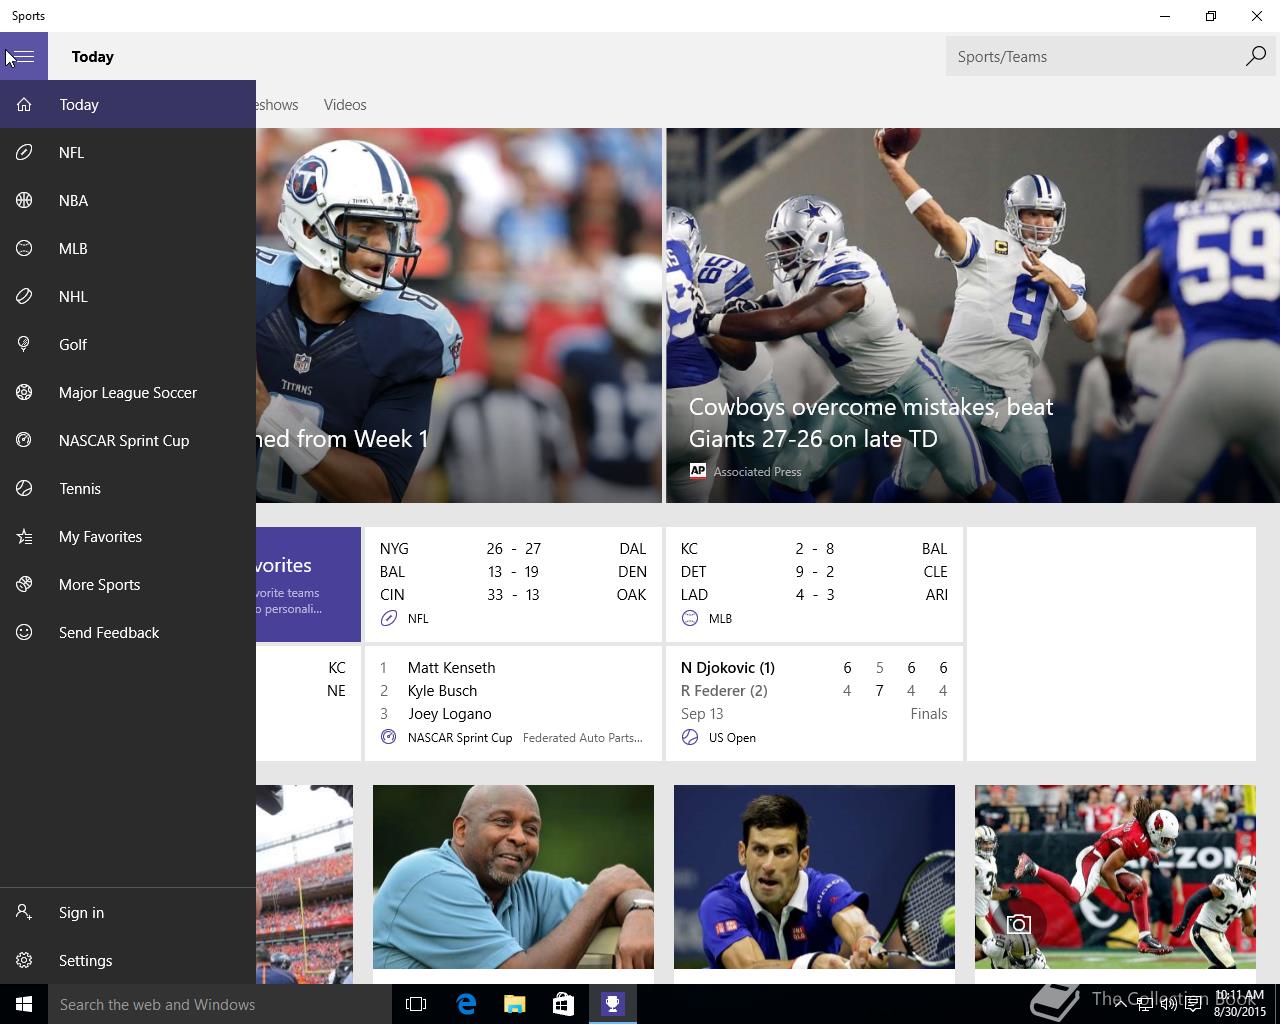Viewport: 1280px width, 1024px height.
Task: Open the NHL section
Action: click(128, 296)
